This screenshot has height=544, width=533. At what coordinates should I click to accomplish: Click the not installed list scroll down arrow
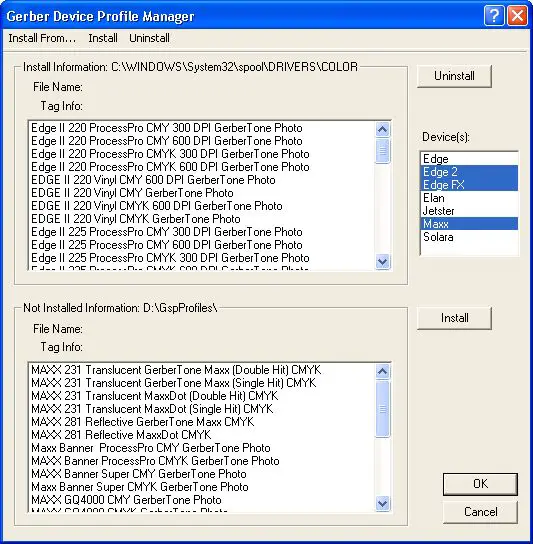(382, 503)
